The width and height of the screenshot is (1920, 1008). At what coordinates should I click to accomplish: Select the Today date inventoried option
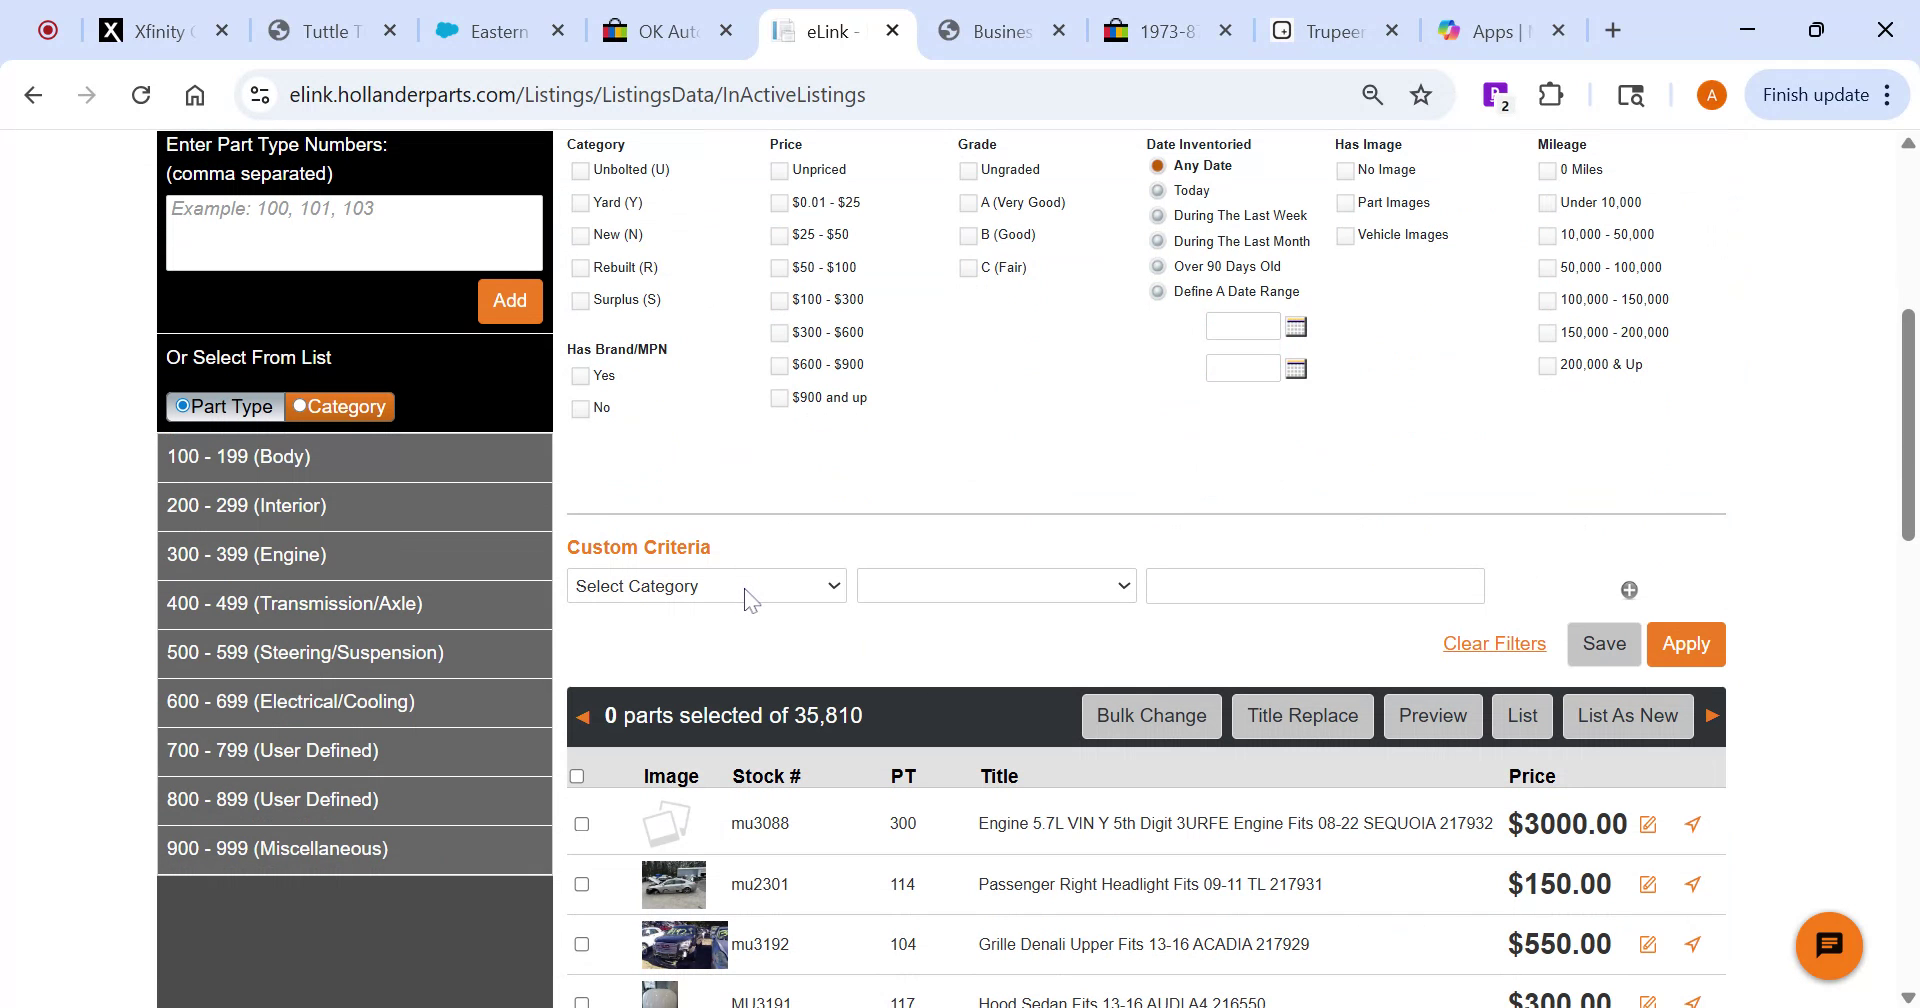pyautogui.click(x=1157, y=191)
